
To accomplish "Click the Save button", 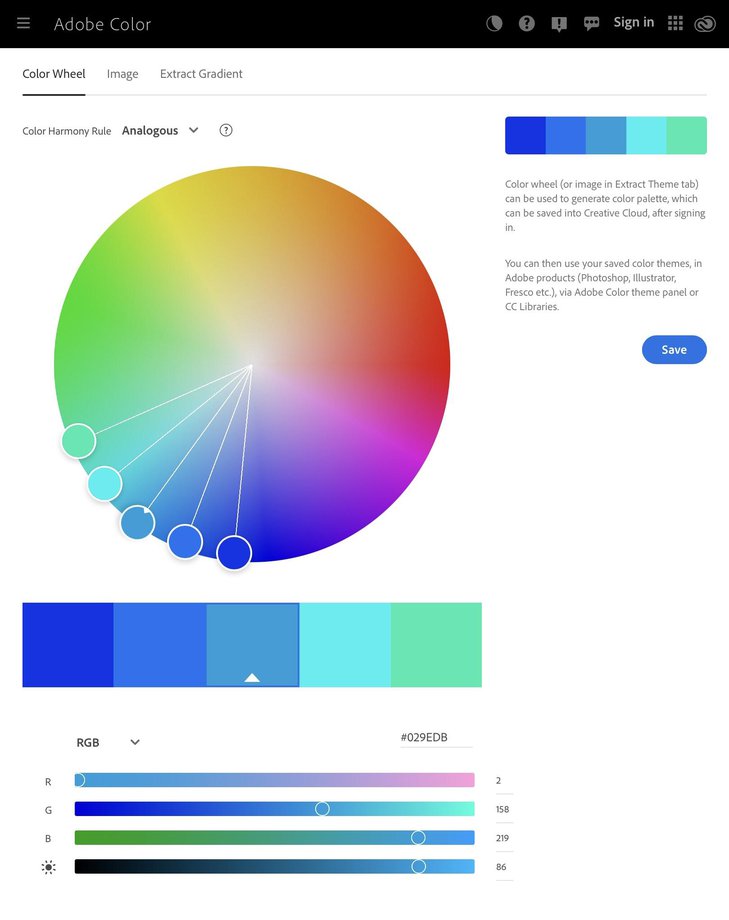I will [x=673, y=349].
